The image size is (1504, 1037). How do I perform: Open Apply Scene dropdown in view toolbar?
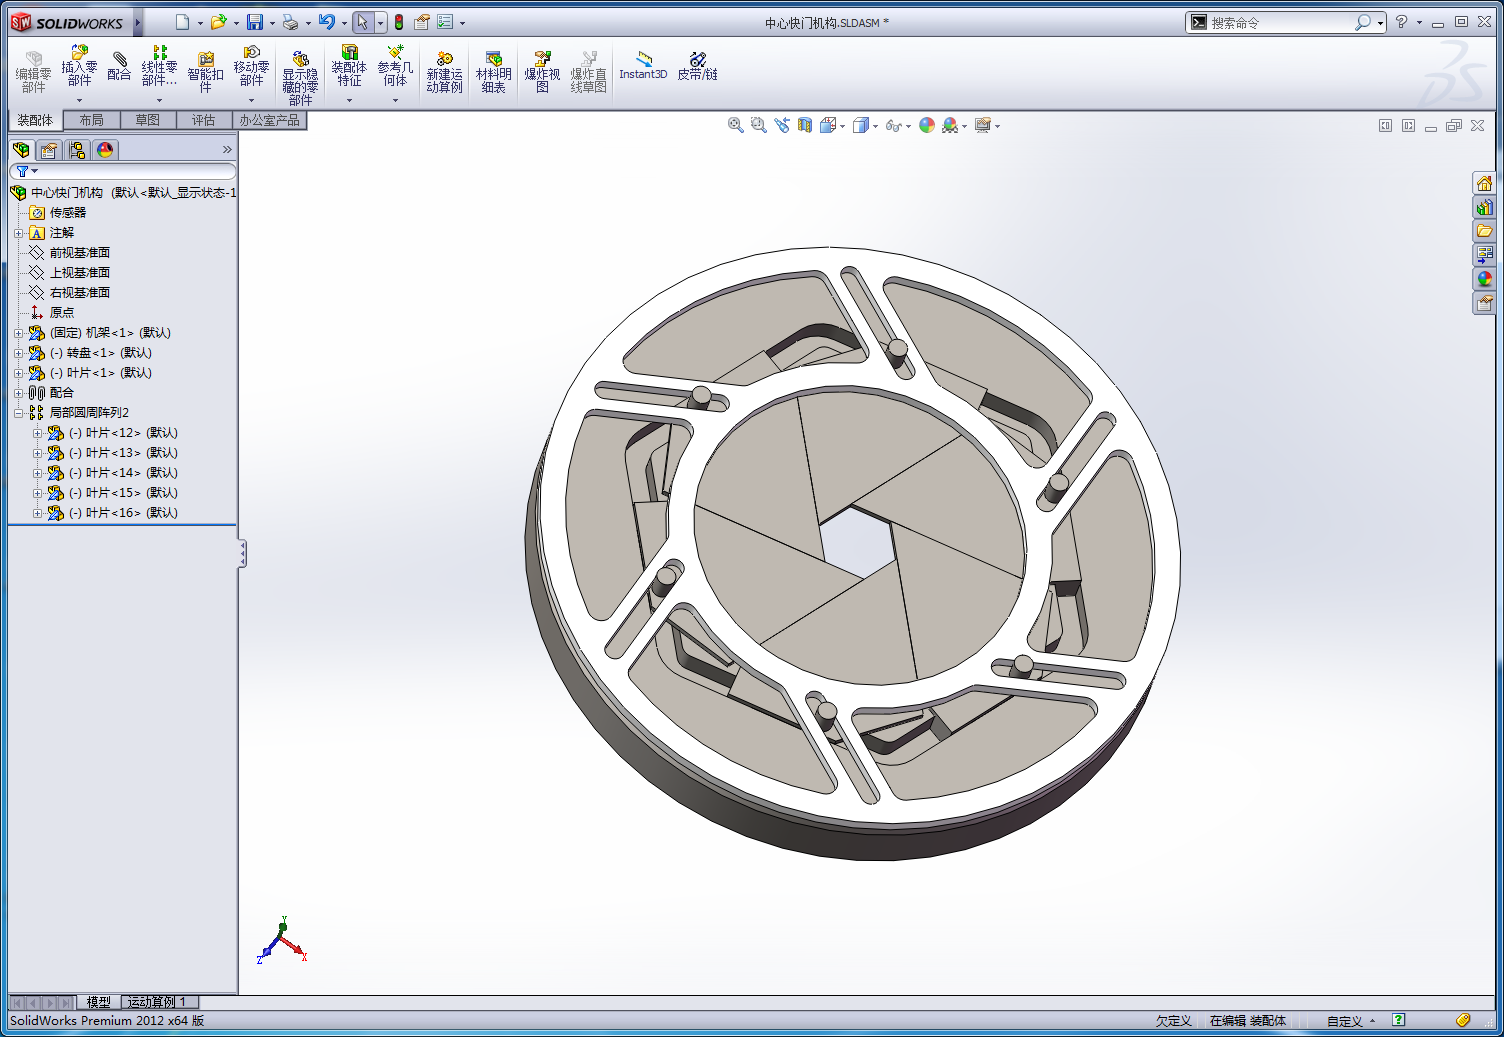(964, 126)
